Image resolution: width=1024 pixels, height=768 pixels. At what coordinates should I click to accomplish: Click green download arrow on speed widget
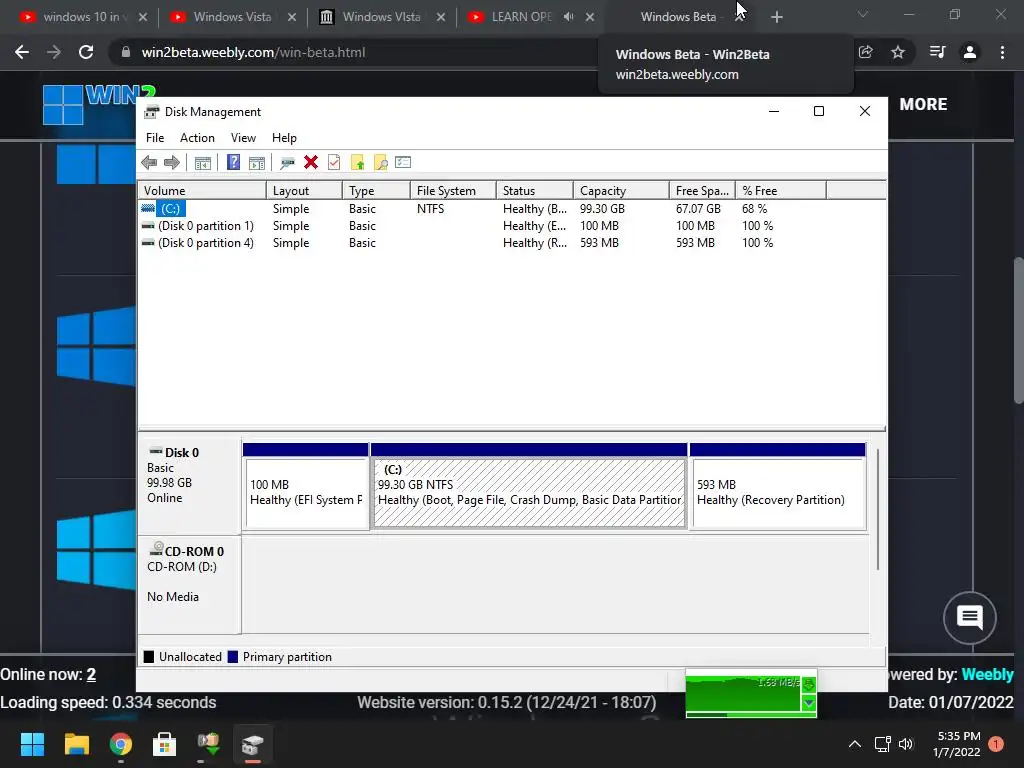tap(808, 684)
